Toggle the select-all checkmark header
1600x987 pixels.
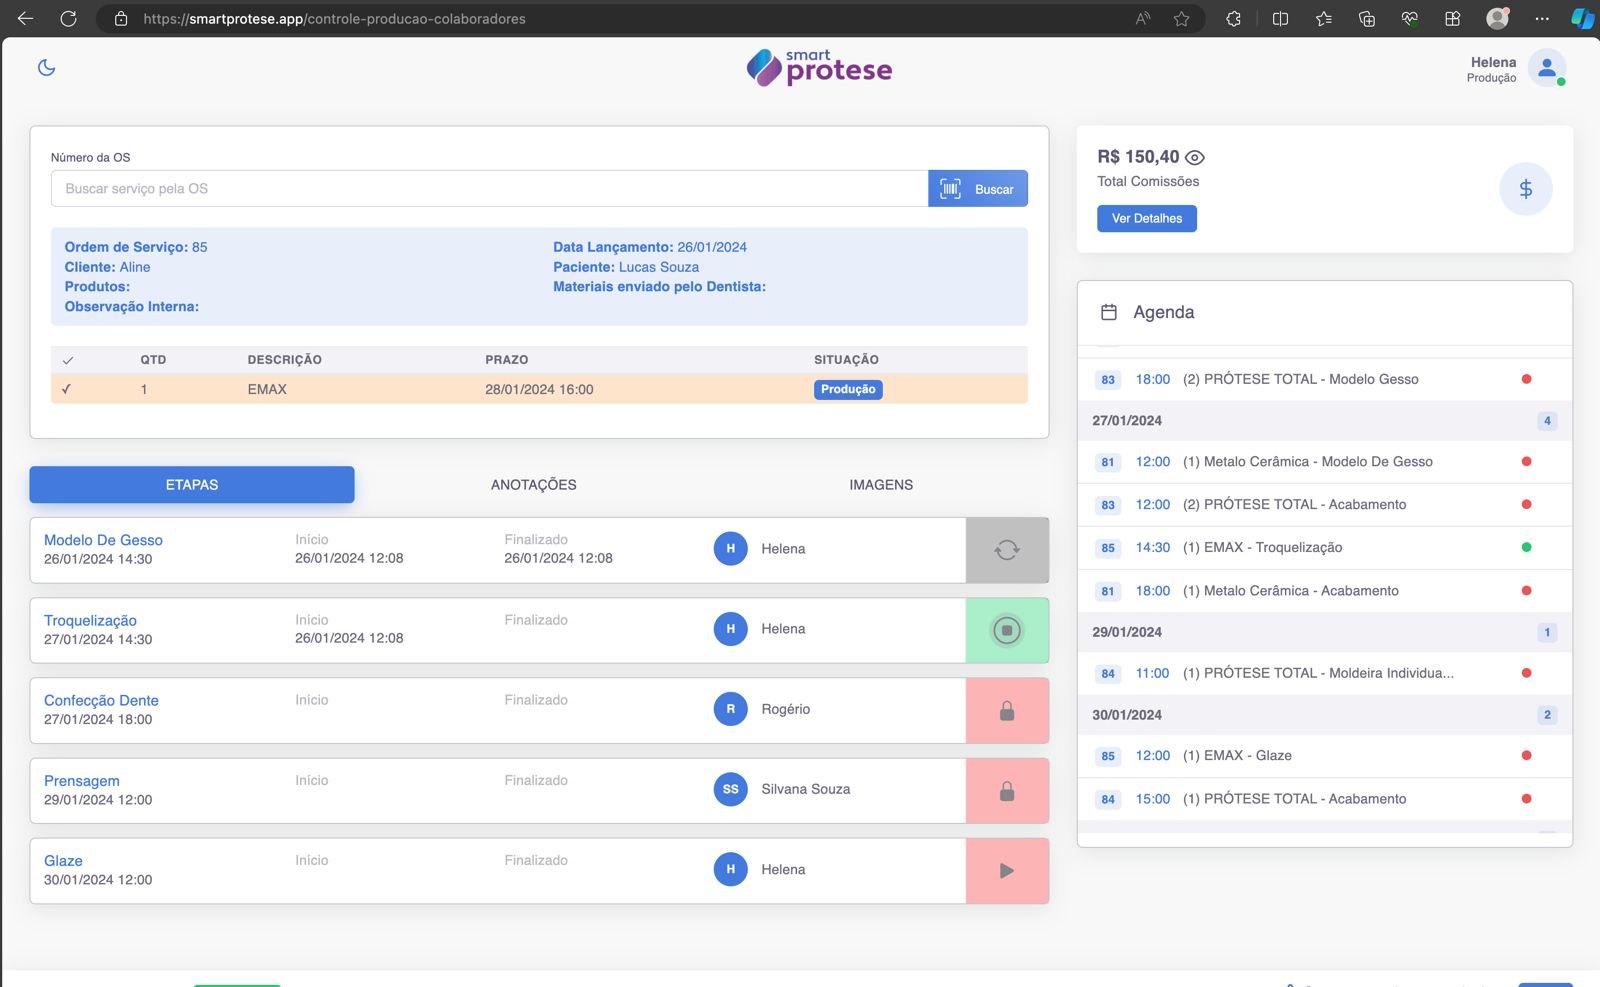click(68, 360)
